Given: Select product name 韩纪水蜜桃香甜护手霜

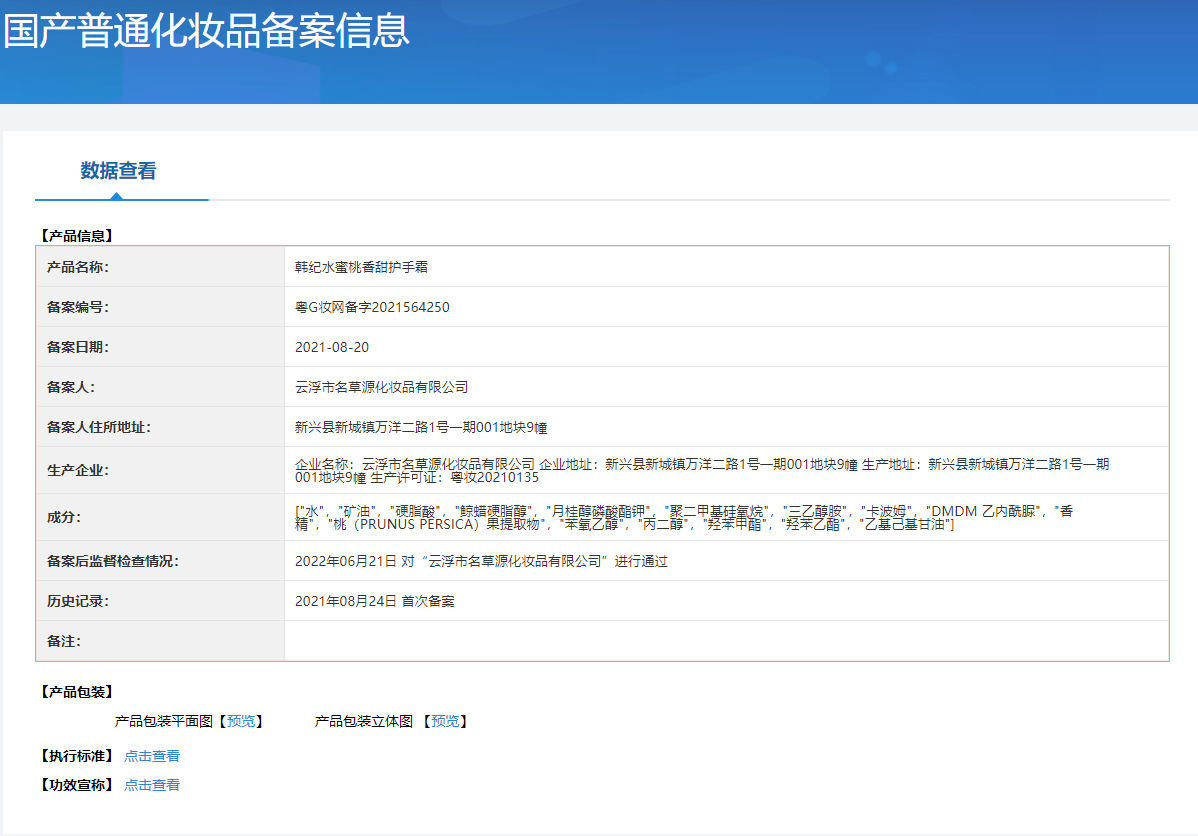Looking at the screenshot, I should [x=361, y=267].
